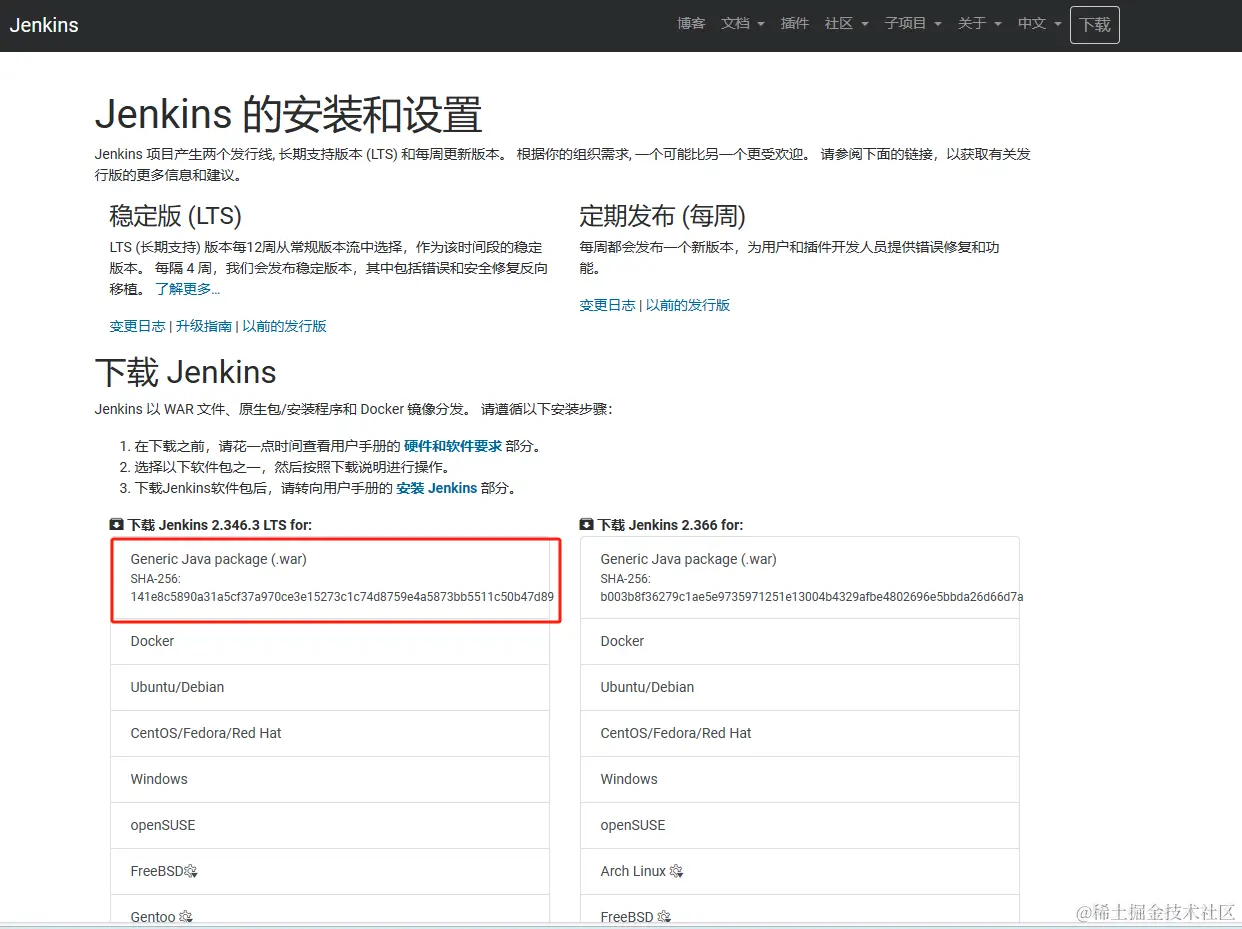
Task: Download weekly Generic Java package (.war)
Action: (x=800, y=578)
